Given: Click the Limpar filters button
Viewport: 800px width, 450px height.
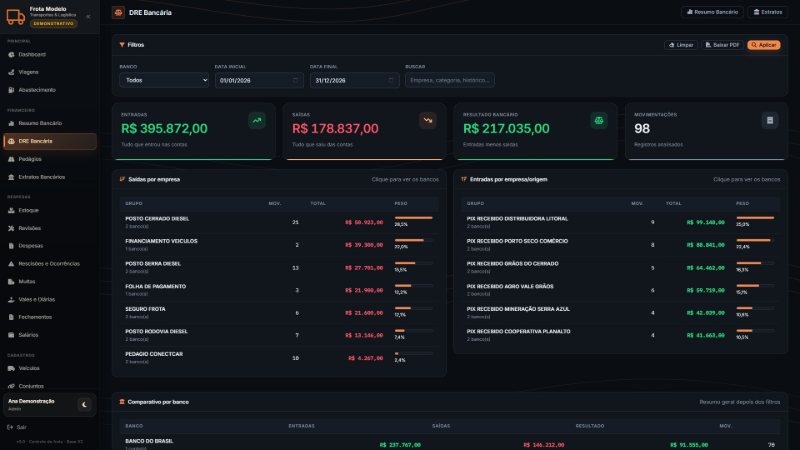Looking at the screenshot, I should pos(681,45).
